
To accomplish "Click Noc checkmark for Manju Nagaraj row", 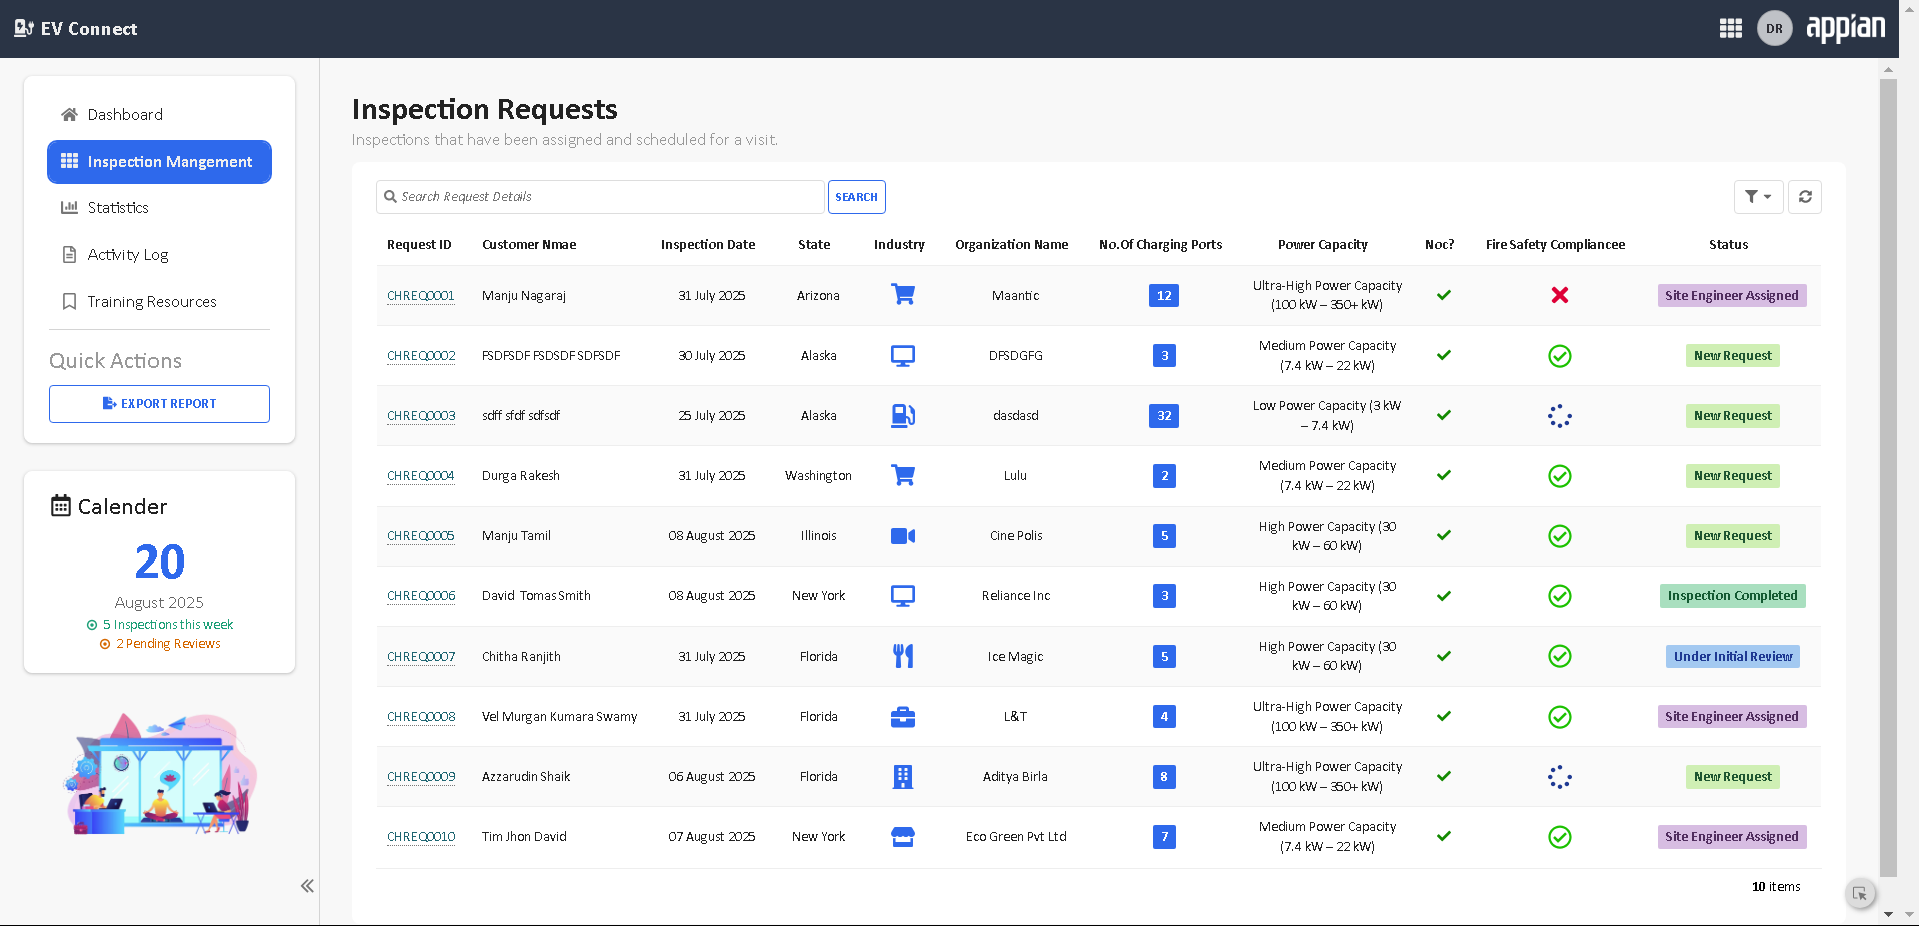I will [1443, 295].
